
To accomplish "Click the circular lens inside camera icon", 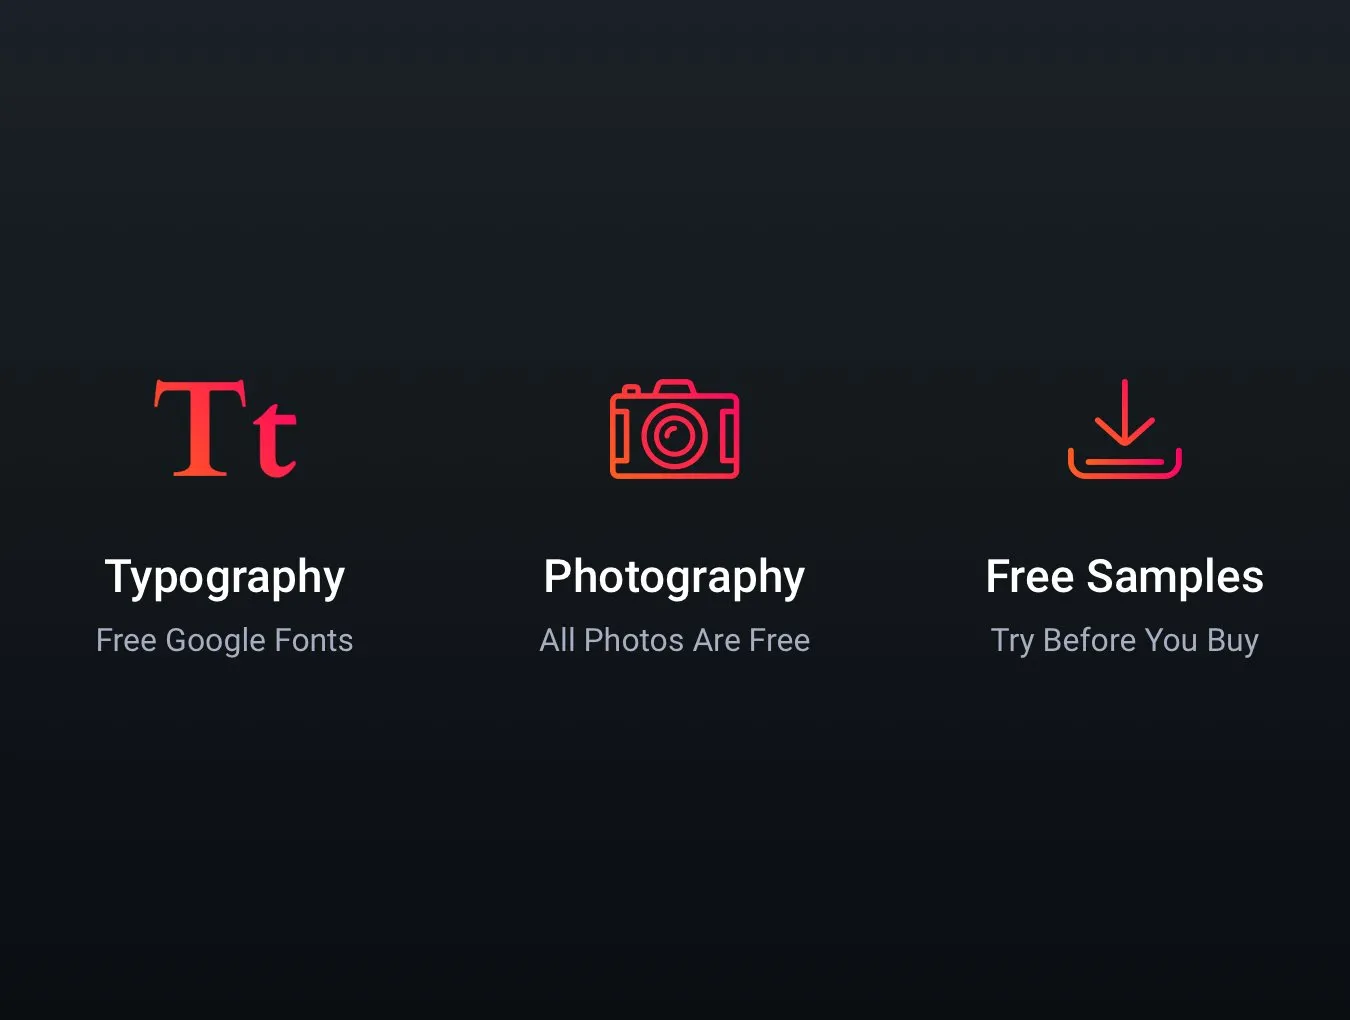I will click(x=675, y=436).
